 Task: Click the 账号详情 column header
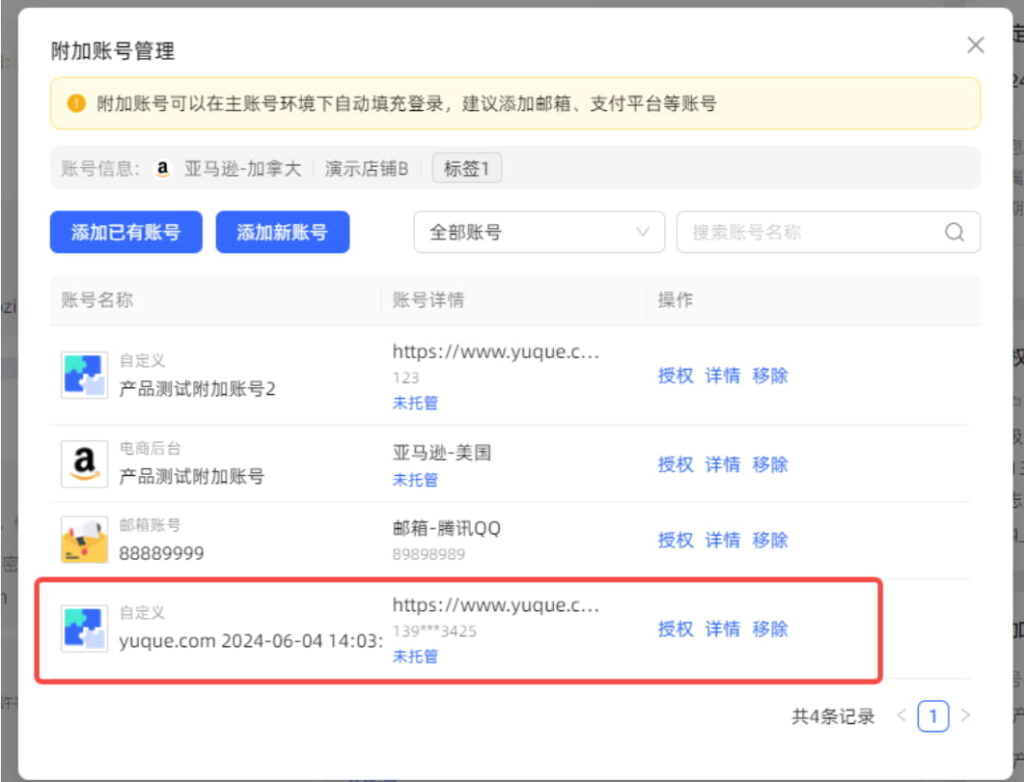(428, 300)
